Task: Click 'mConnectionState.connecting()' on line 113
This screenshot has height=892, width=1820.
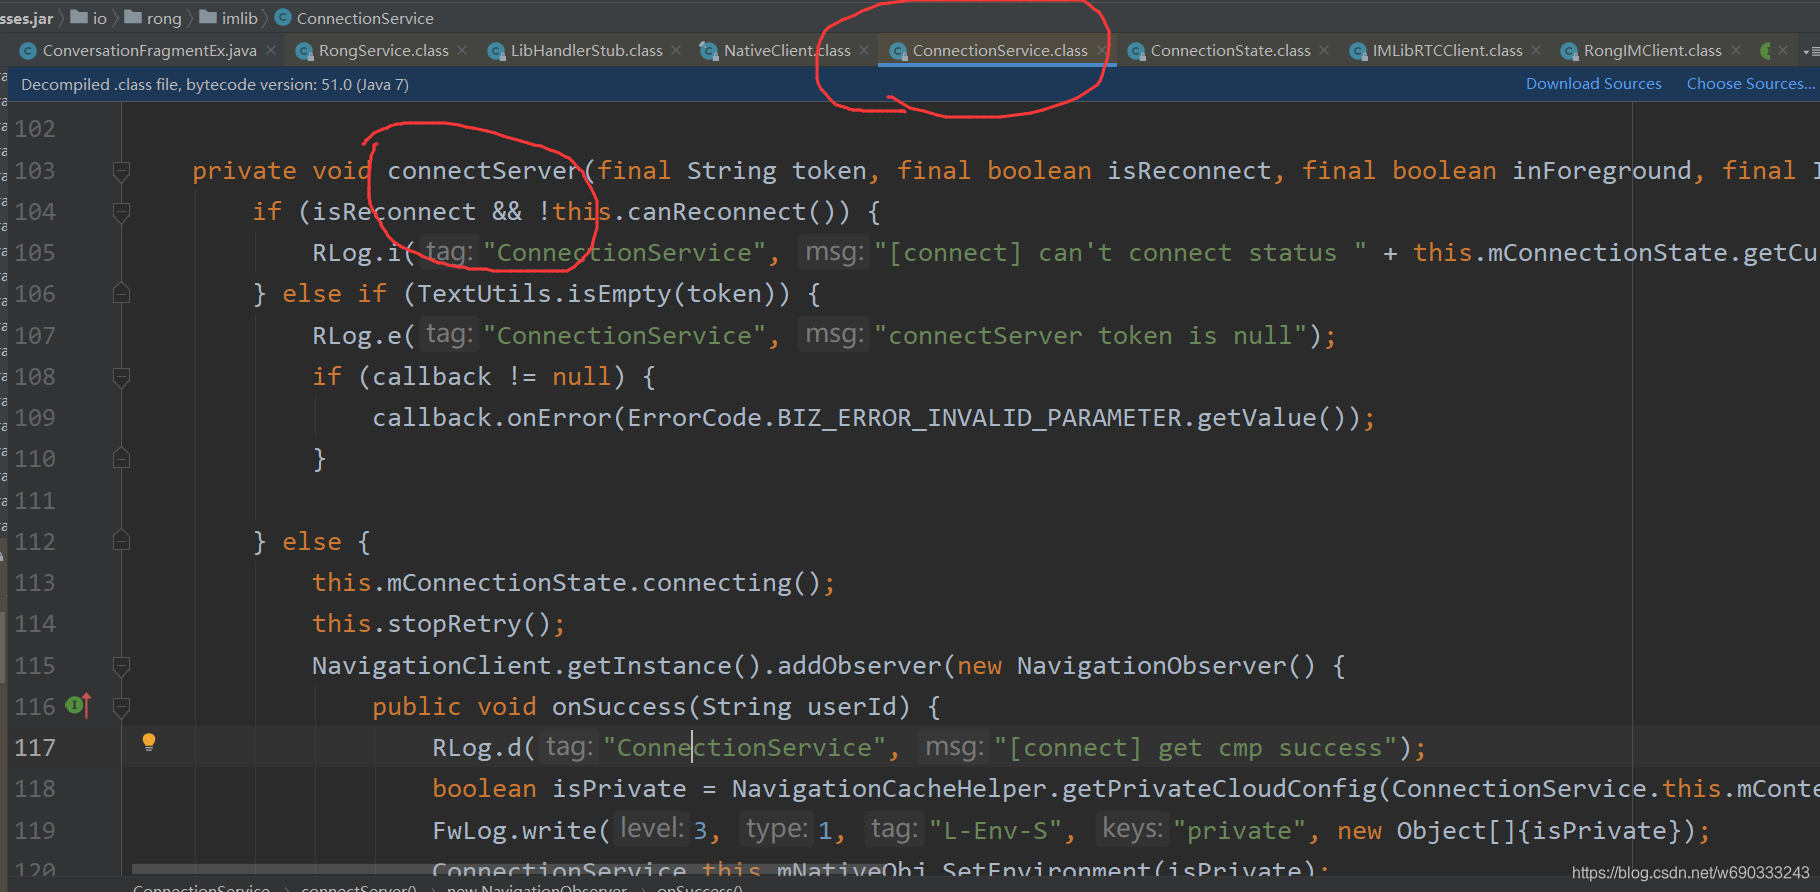Action: (x=604, y=583)
